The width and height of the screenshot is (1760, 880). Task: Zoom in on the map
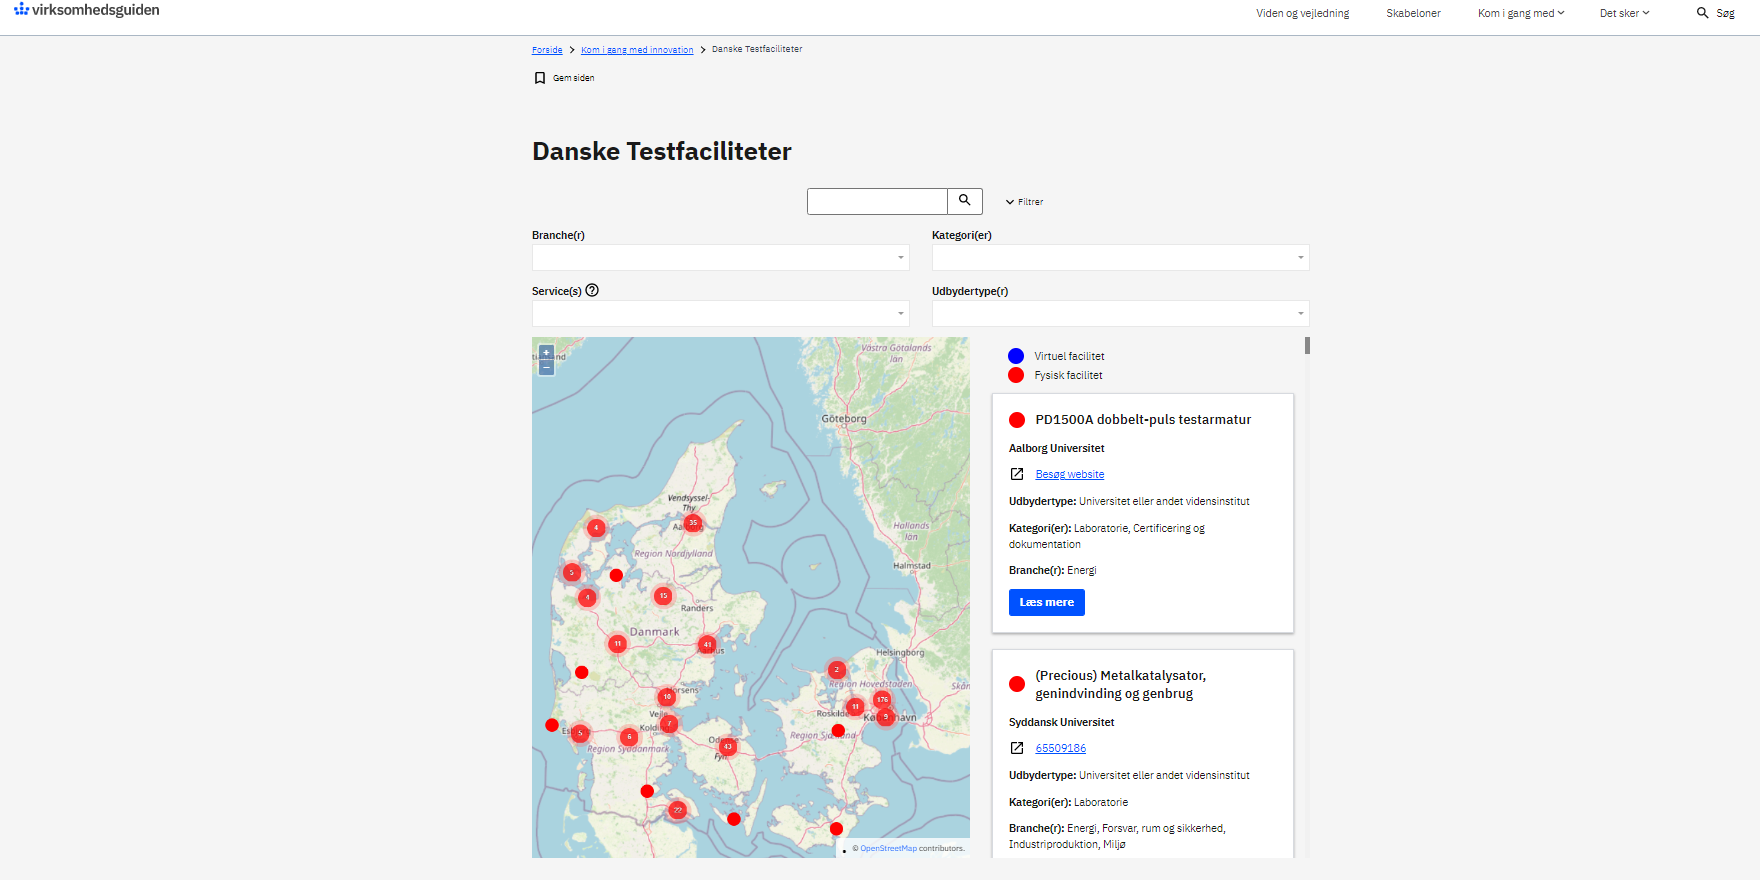546,353
